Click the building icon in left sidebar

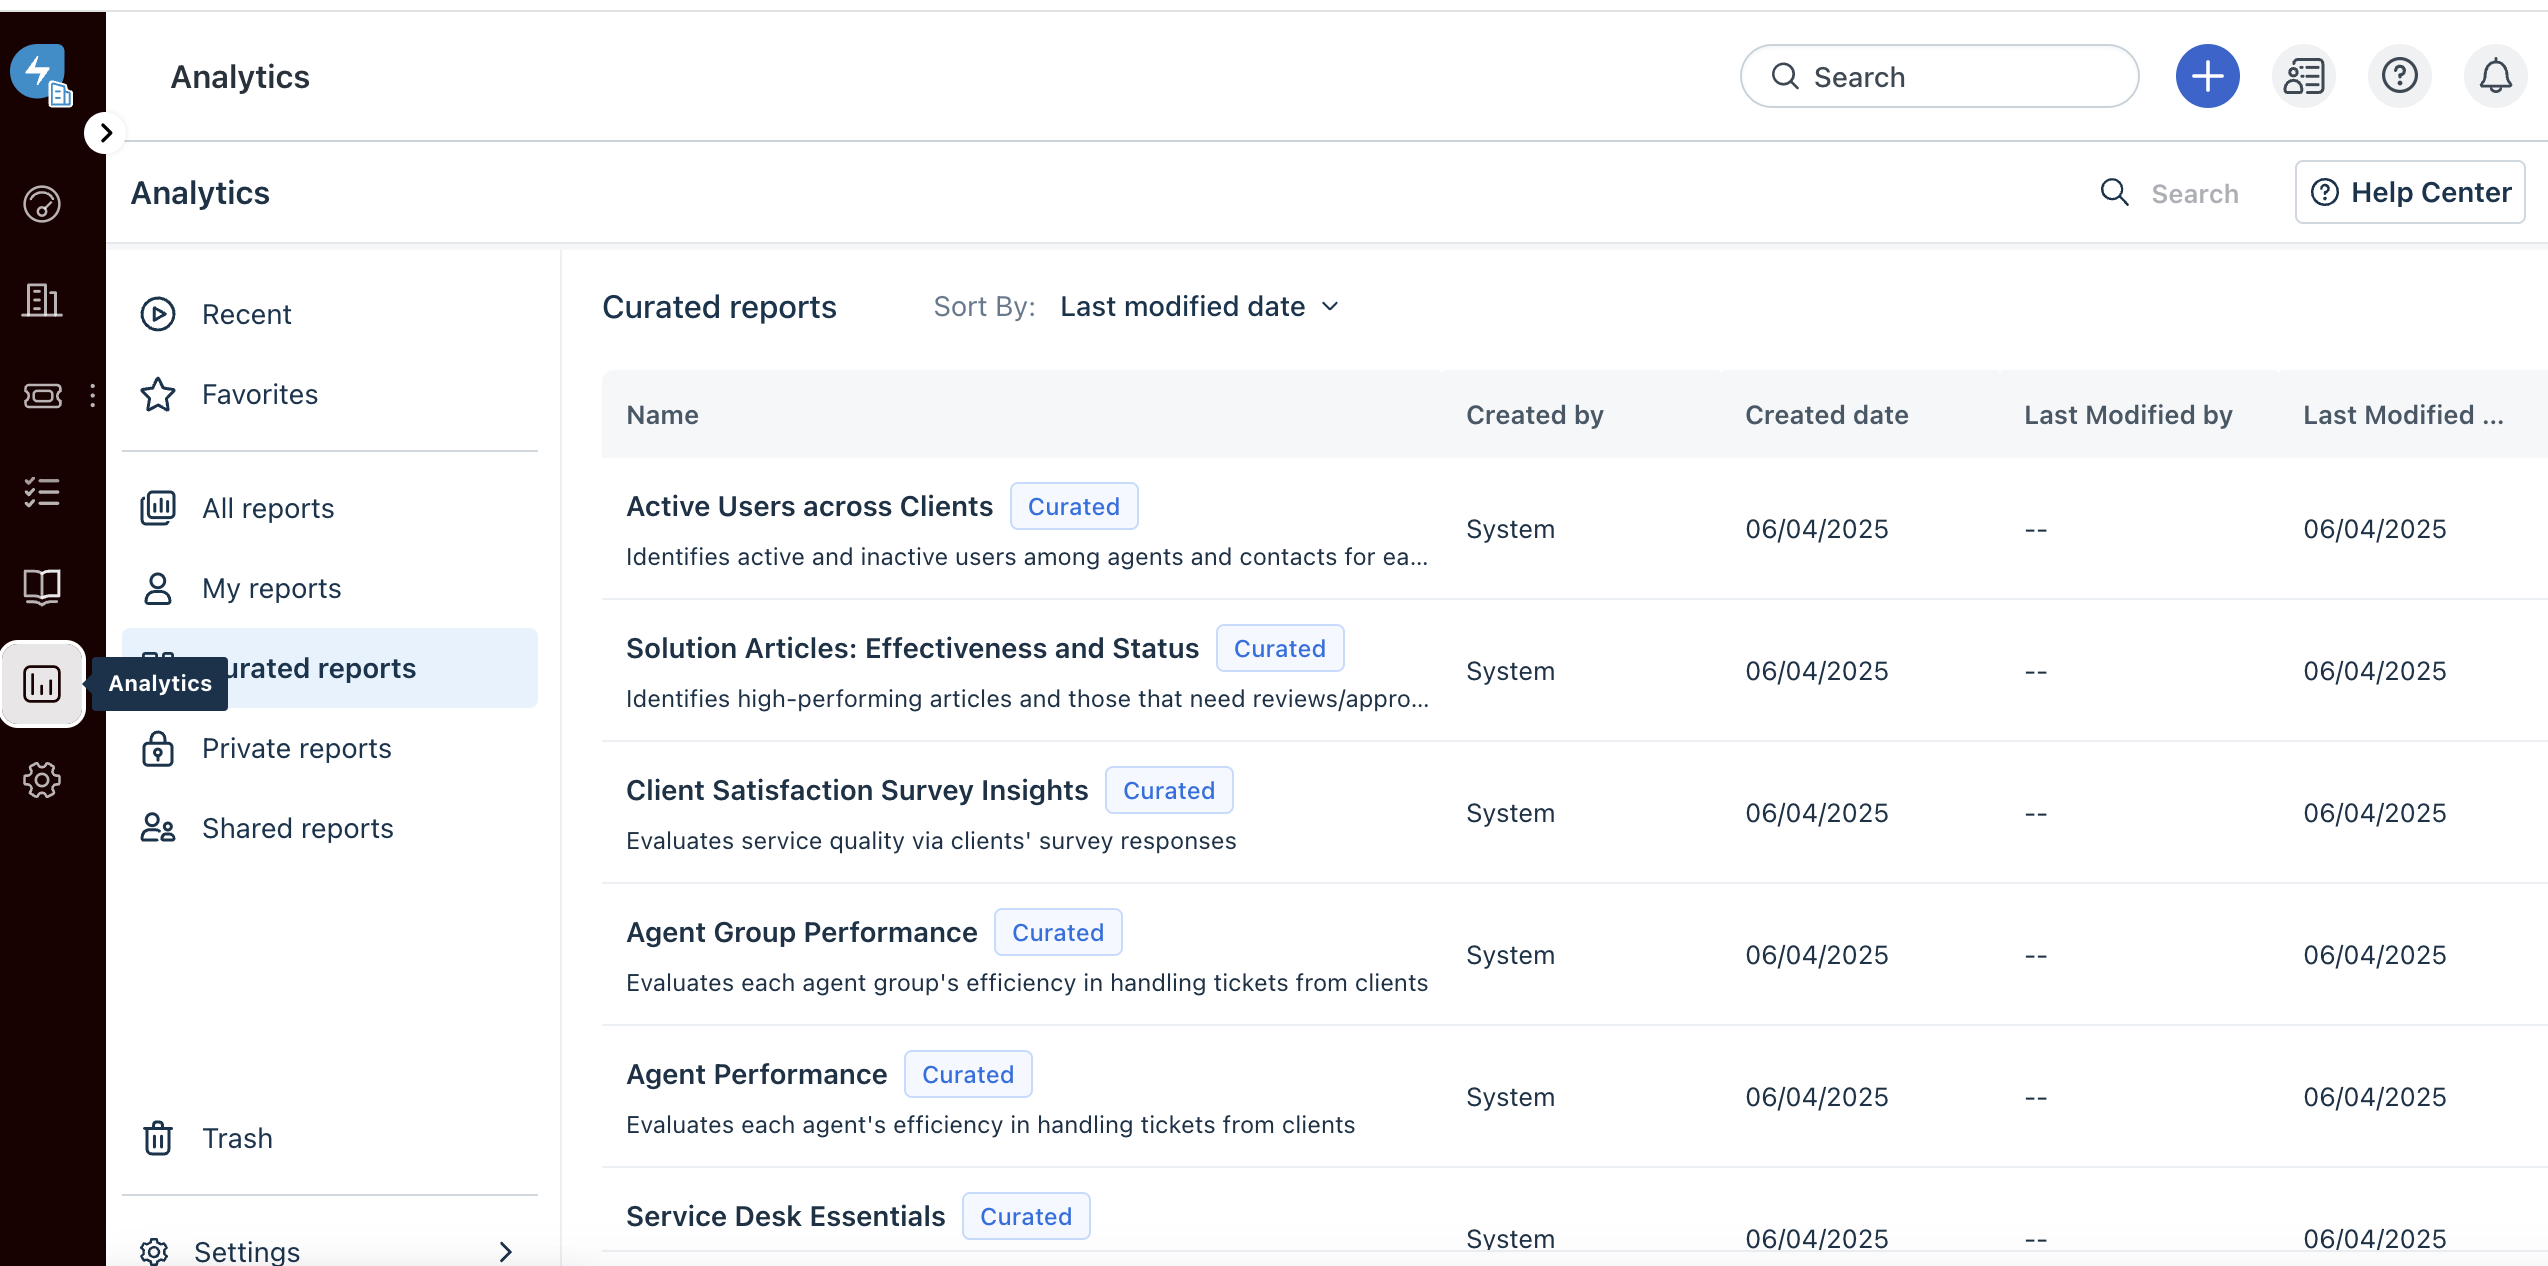(x=42, y=299)
